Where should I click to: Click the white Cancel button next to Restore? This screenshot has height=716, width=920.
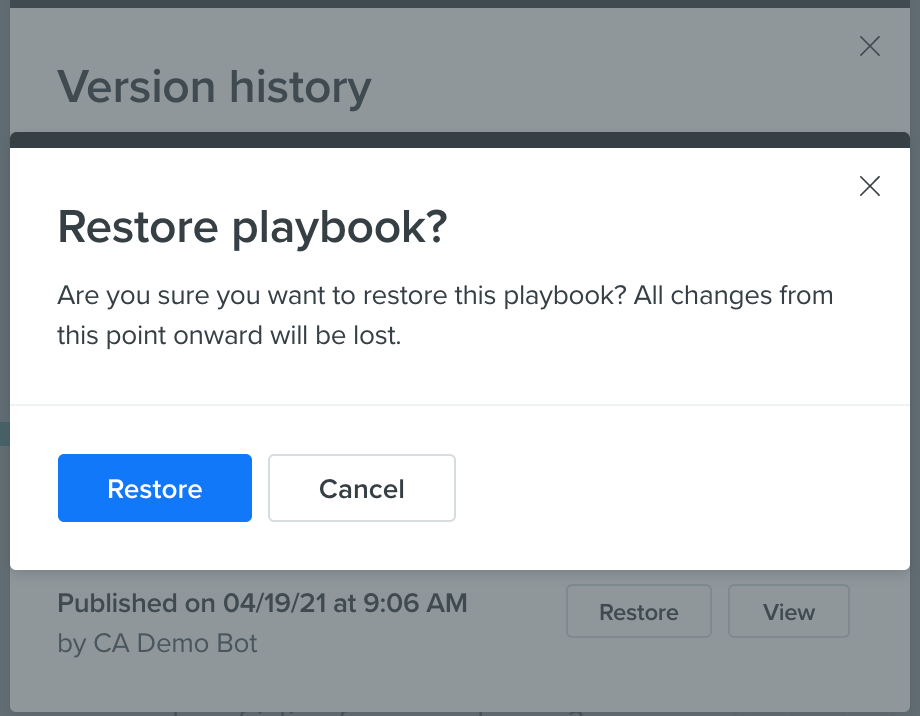[361, 488]
